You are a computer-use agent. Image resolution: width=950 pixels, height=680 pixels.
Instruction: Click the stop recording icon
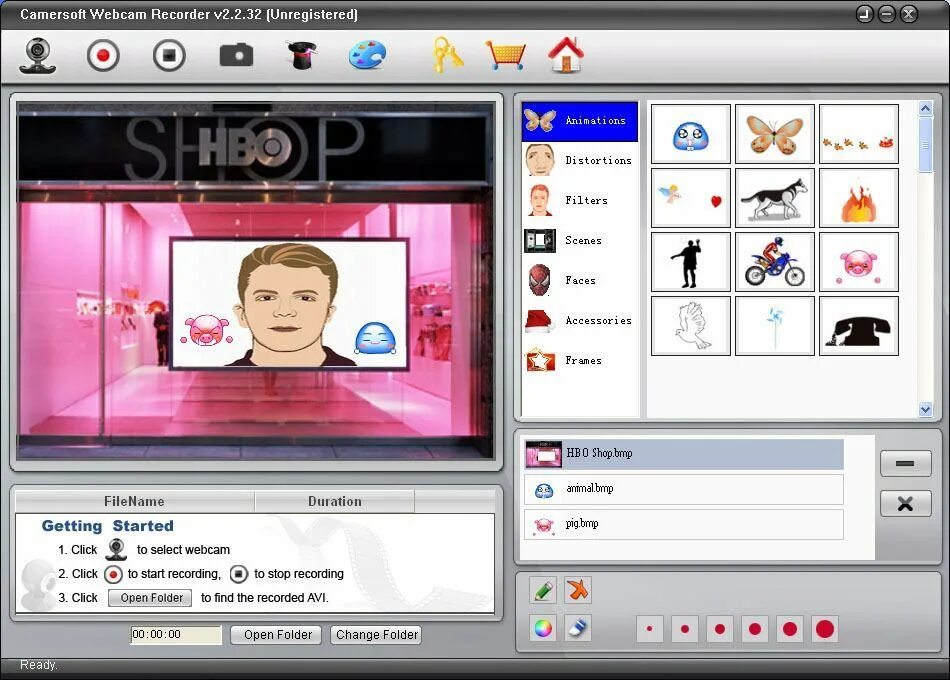168,55
